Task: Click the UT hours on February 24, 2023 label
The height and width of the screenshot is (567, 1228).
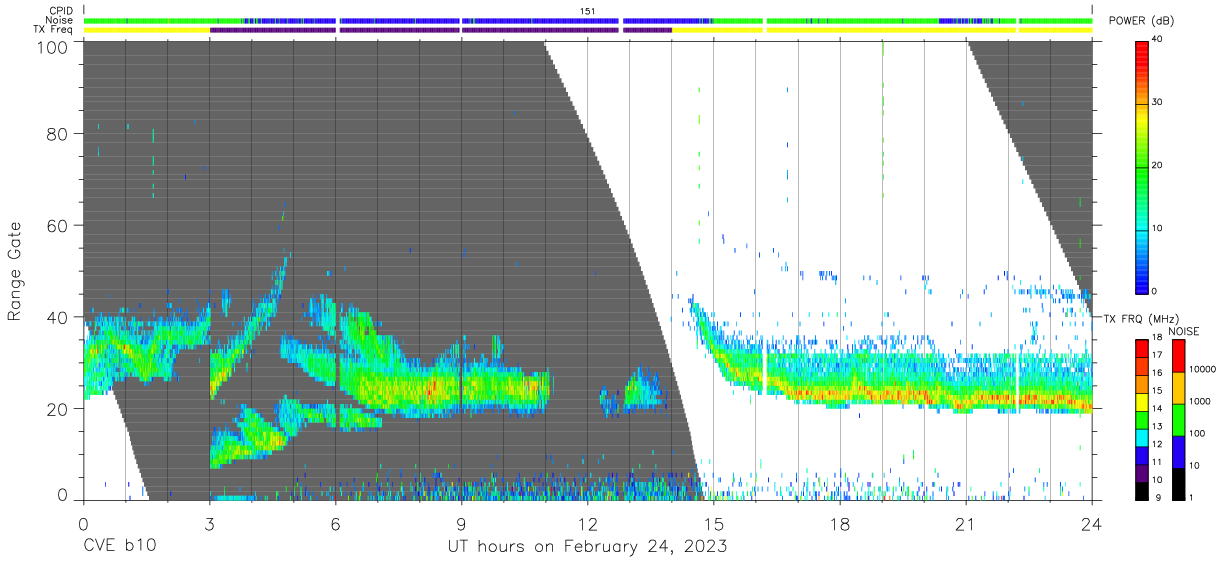Action: 586,547
